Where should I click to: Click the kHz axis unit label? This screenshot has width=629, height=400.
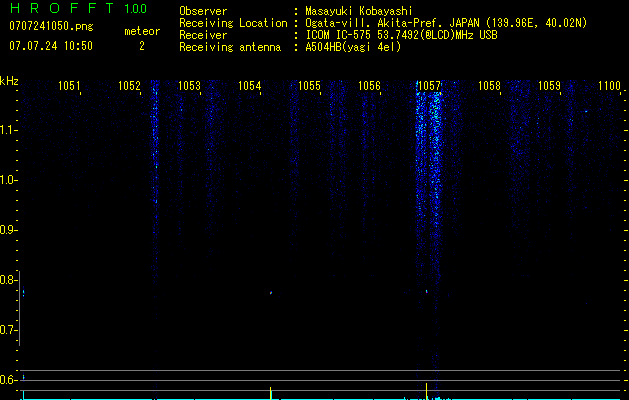click(x=9, y=81)
